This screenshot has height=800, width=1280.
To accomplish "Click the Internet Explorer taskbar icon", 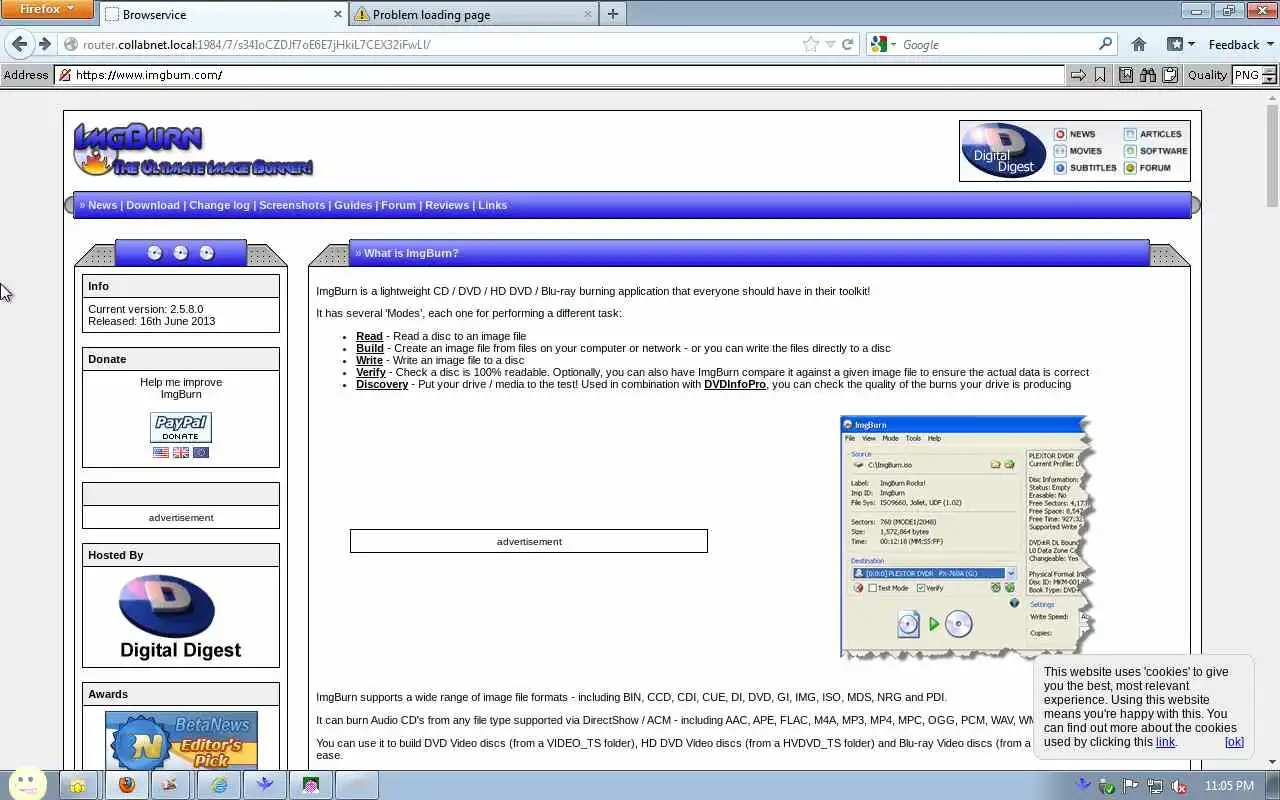I will click(x=219, y=785).
